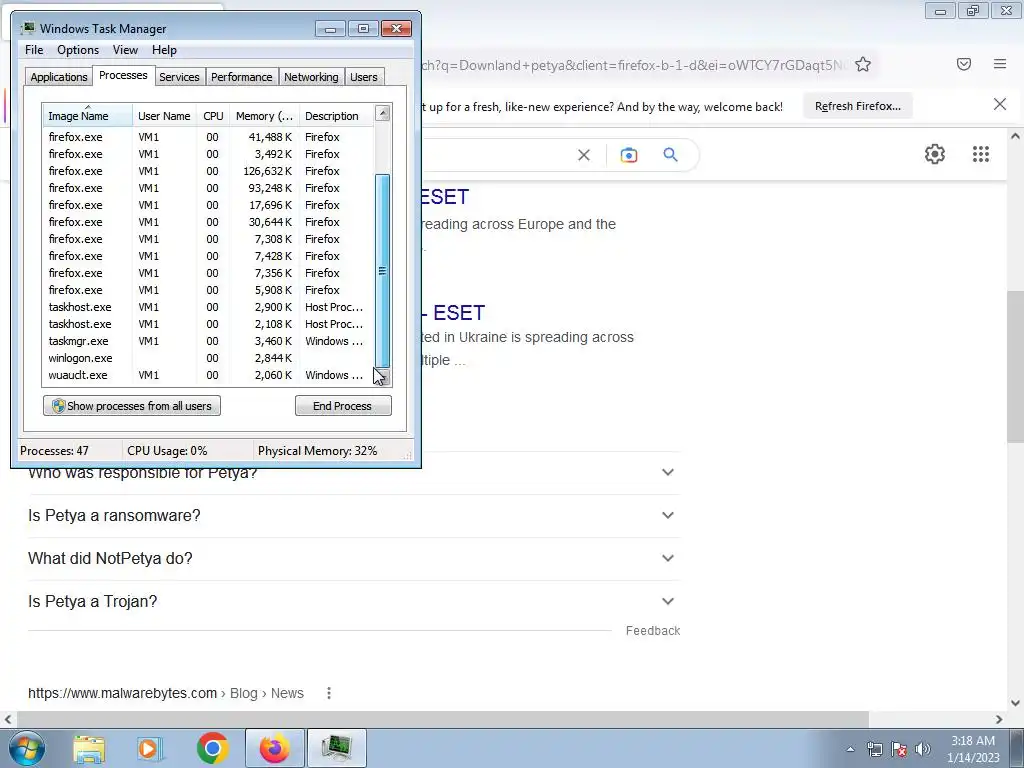
Task: Click Show processes from all users
Action: pos(132,406)
